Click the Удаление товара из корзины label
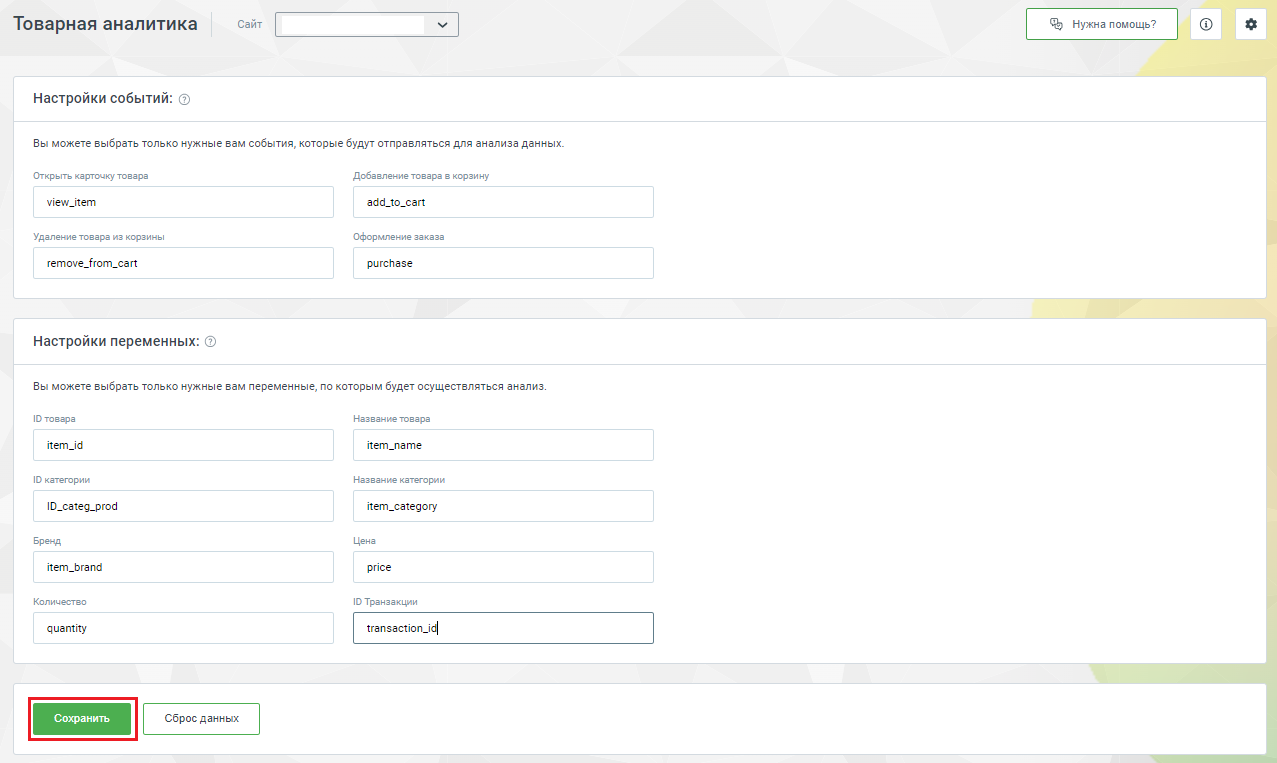 point(99,237)
